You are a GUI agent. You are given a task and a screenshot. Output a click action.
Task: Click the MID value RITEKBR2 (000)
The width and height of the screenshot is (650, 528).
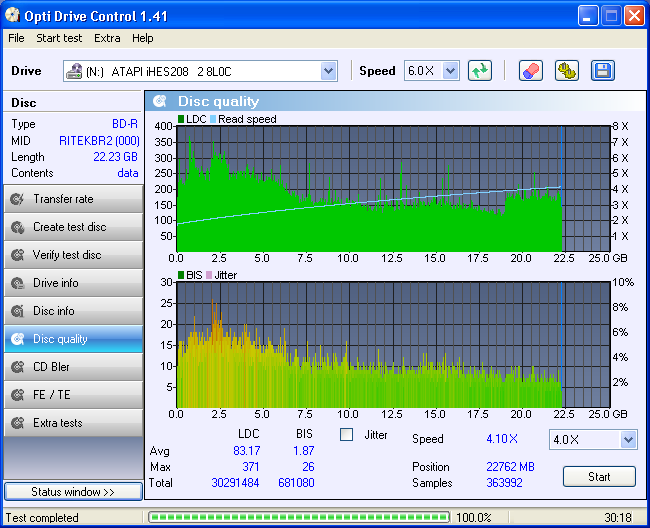[99, 141]
